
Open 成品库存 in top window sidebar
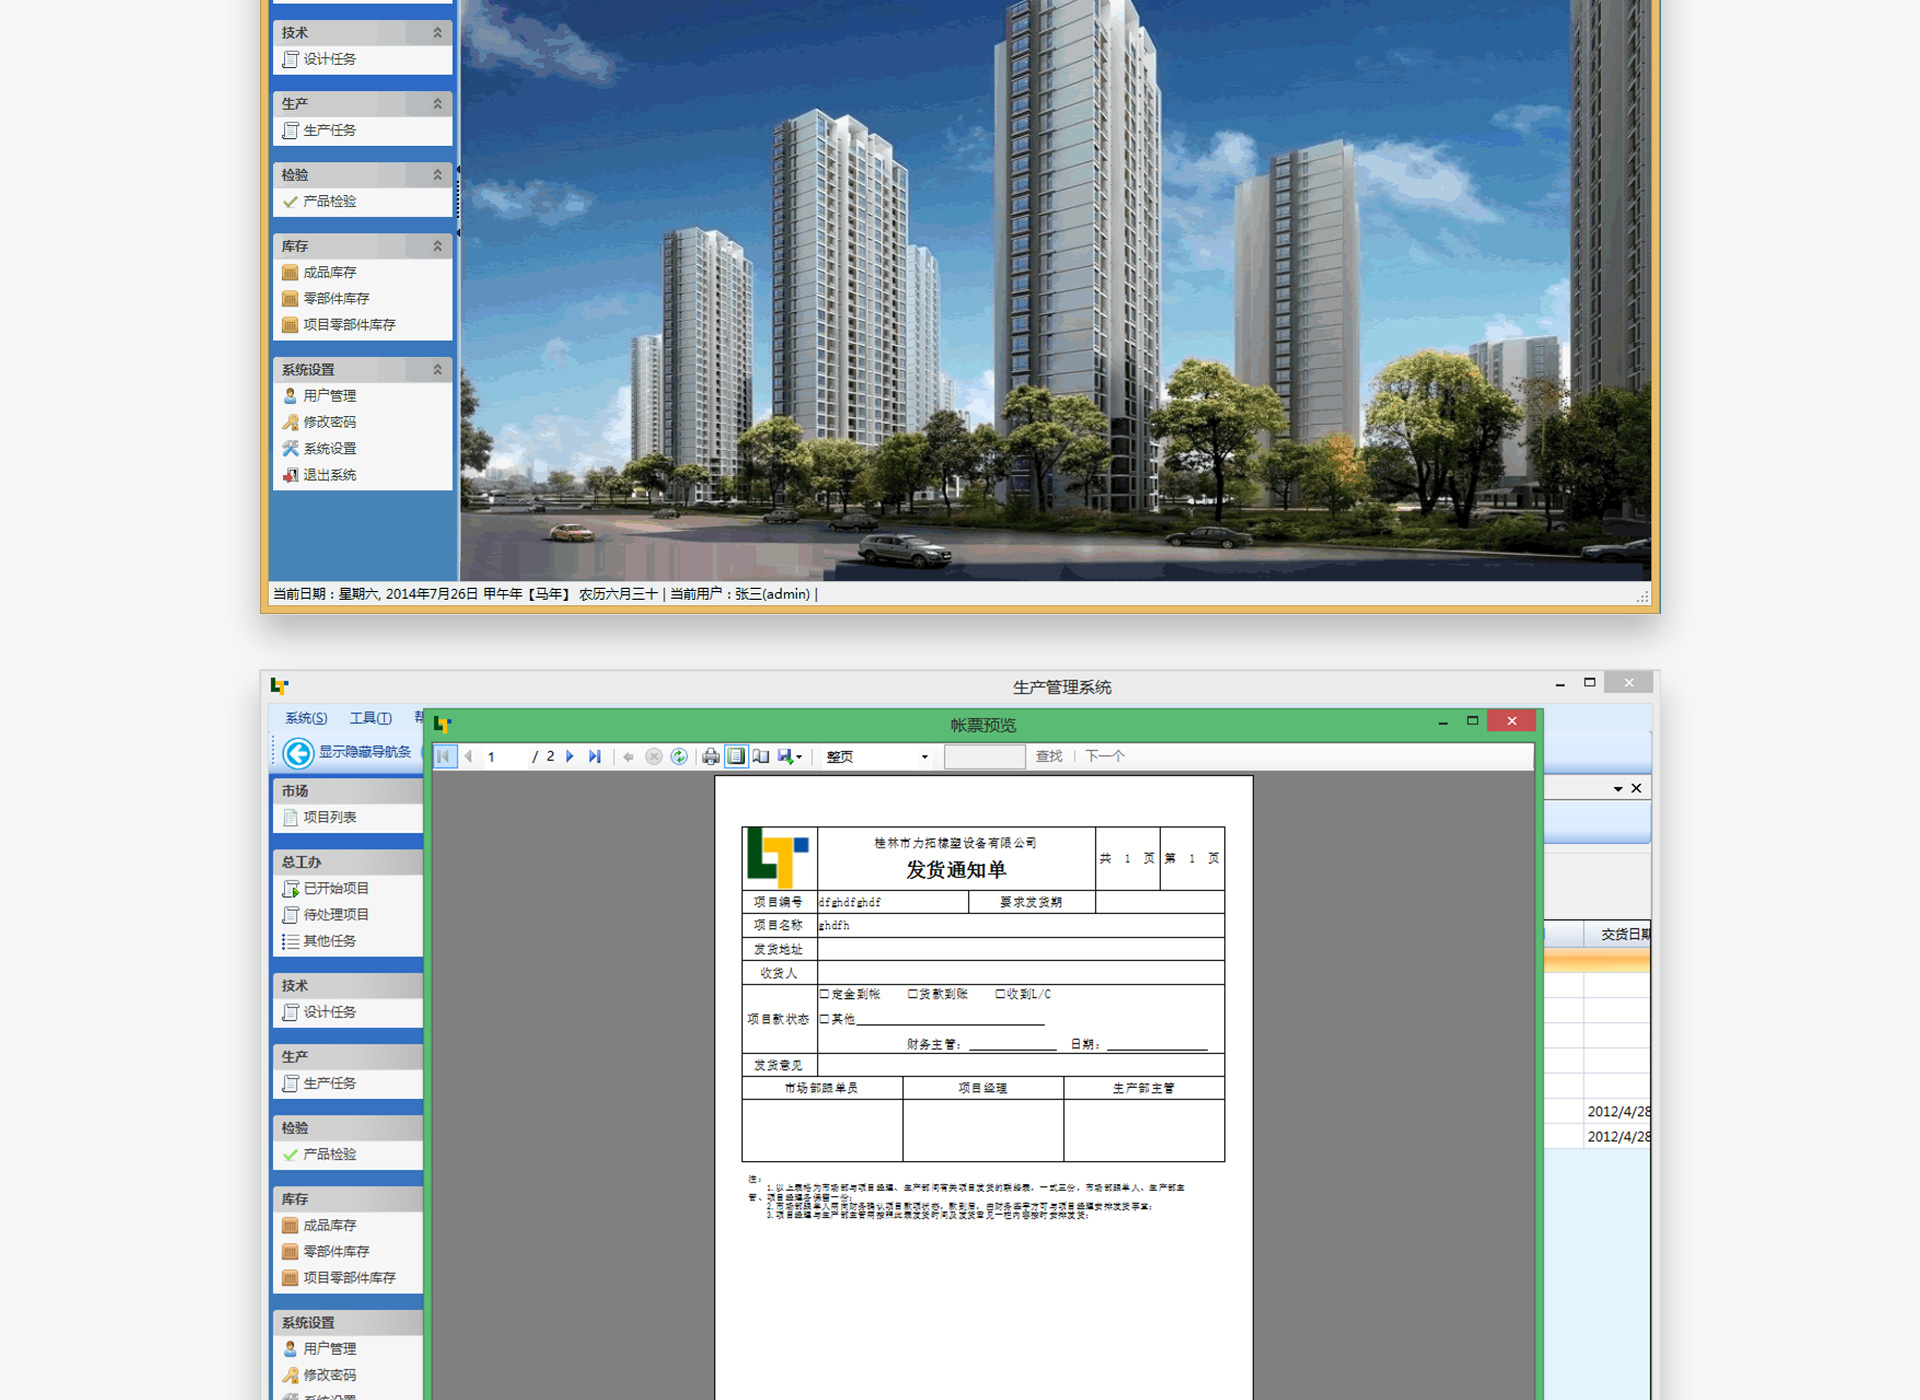click(x=329, y=272)
